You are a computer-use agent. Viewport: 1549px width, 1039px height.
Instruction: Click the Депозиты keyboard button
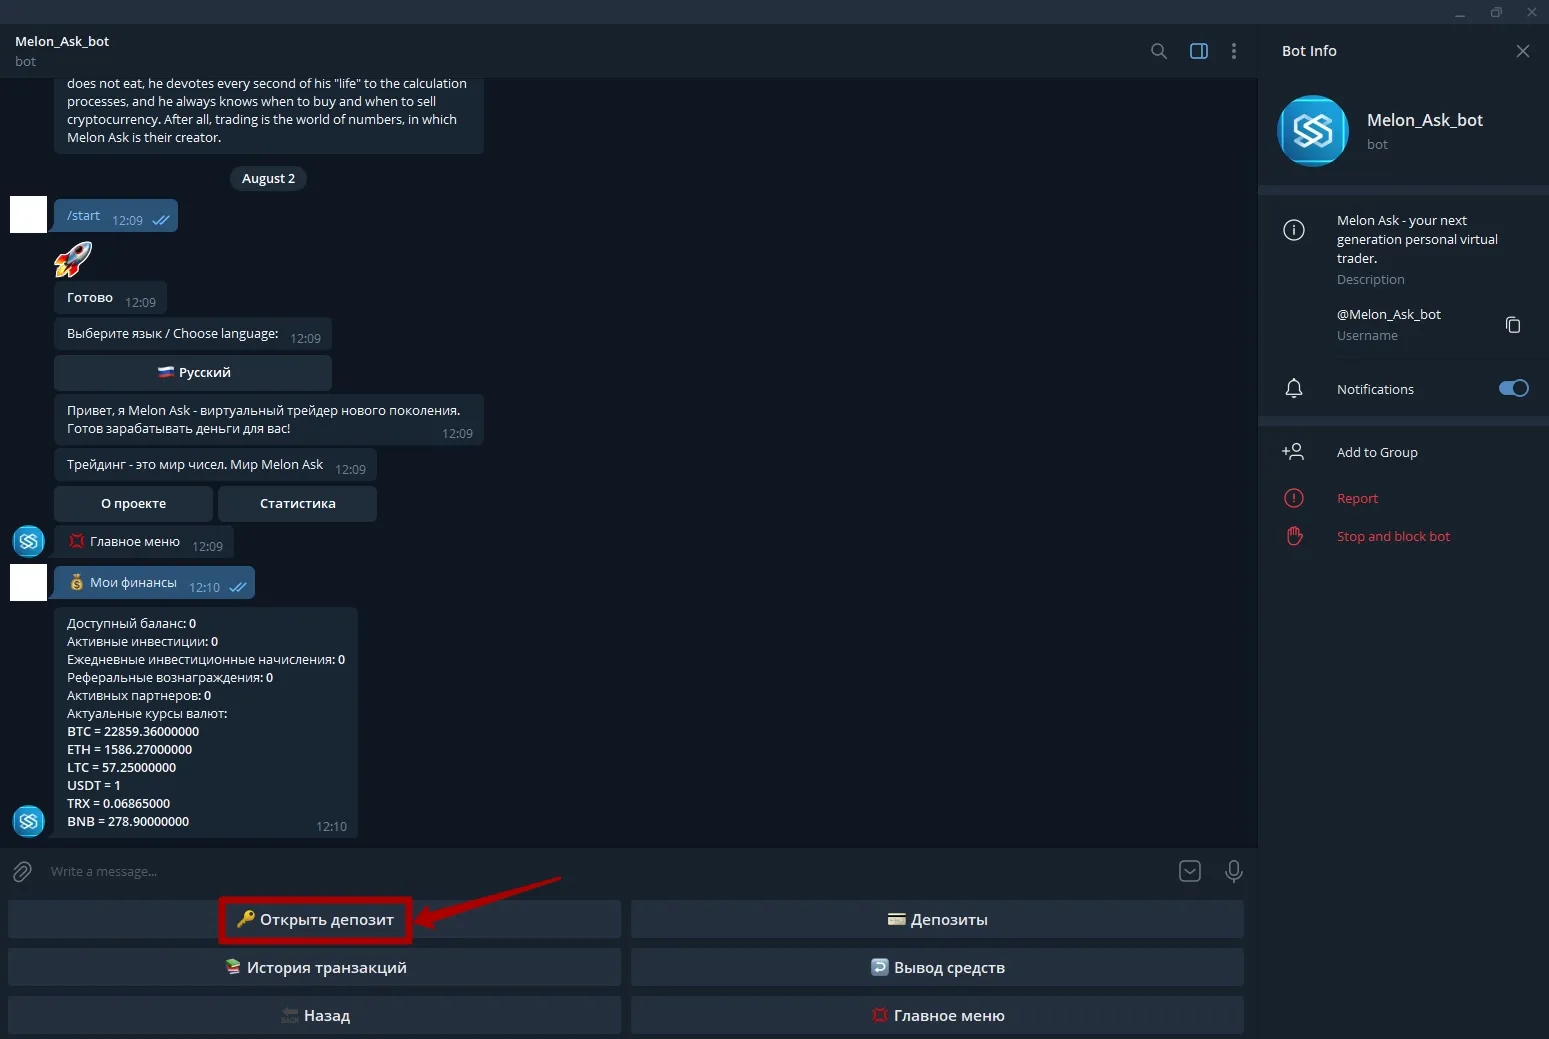point(937,919)
